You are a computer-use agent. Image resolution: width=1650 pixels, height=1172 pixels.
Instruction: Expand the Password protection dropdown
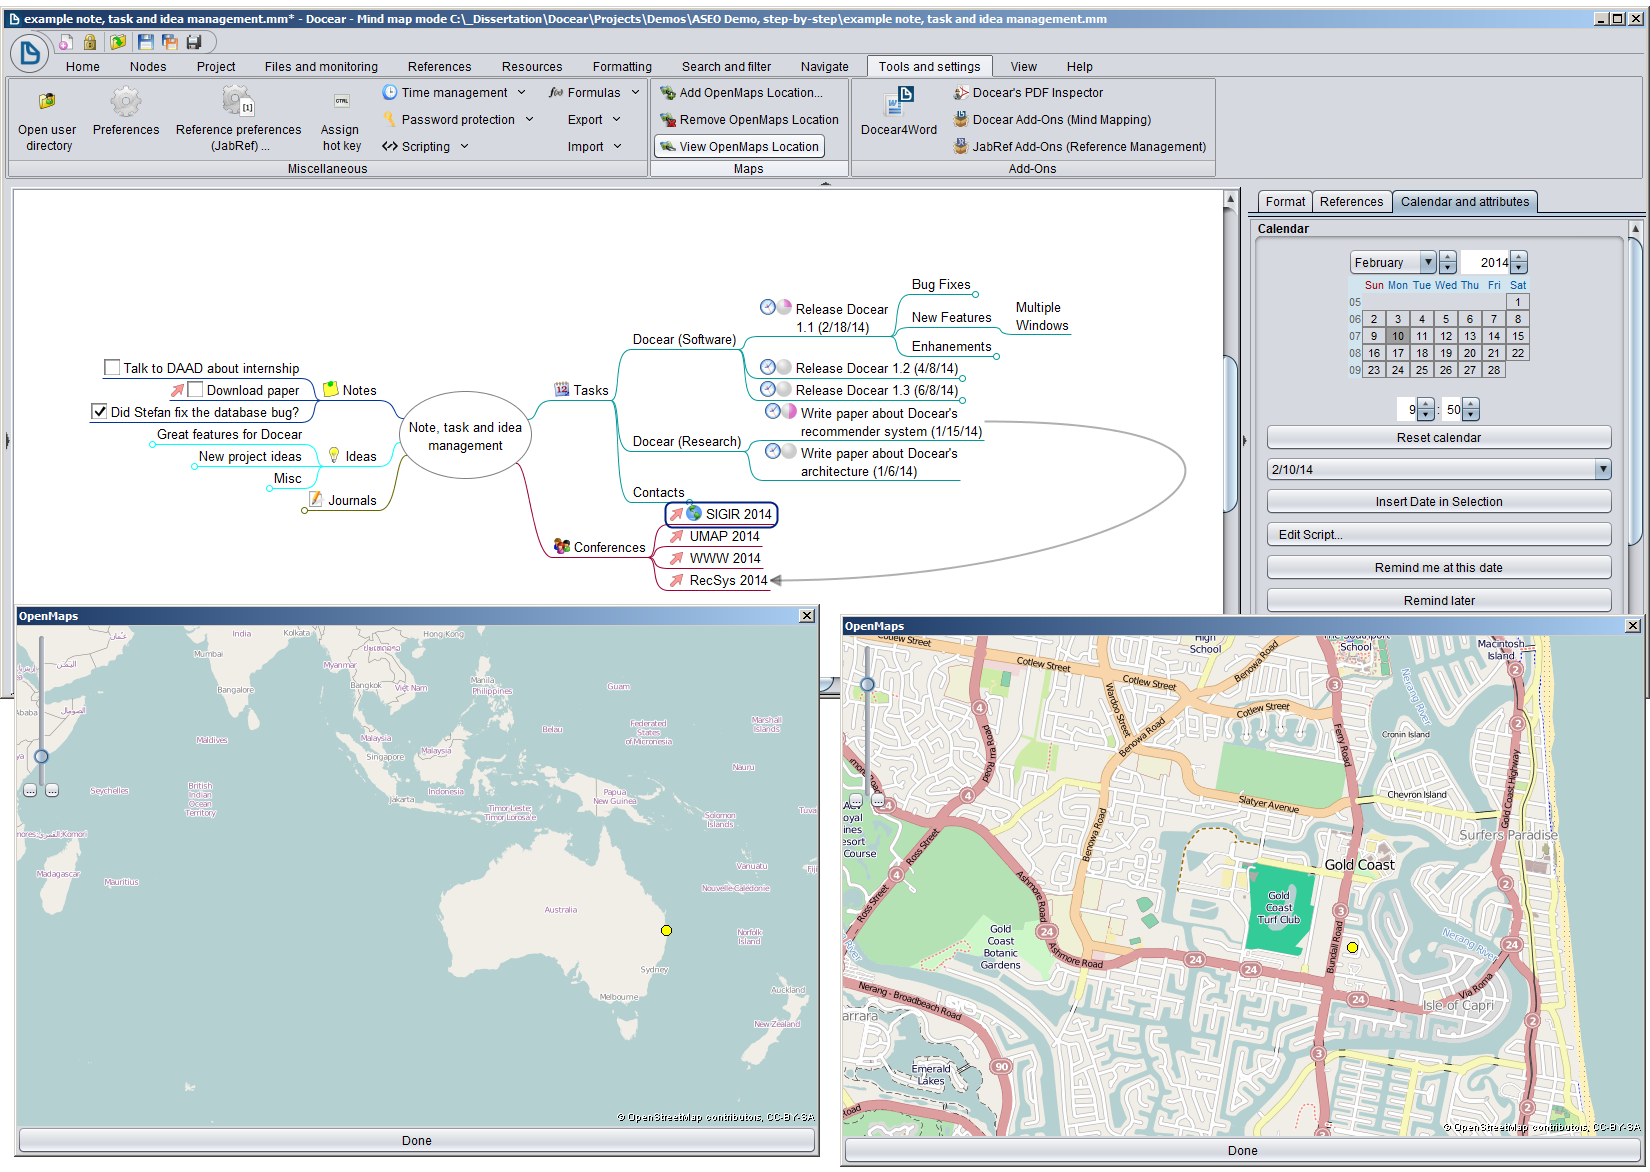tap(529, 120)
